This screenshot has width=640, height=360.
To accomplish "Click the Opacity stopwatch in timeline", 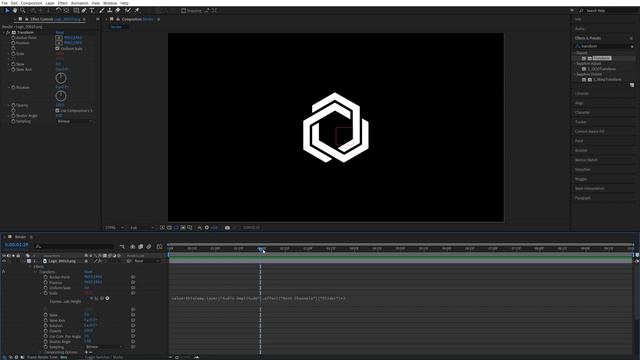I will [x=46, y=331].
